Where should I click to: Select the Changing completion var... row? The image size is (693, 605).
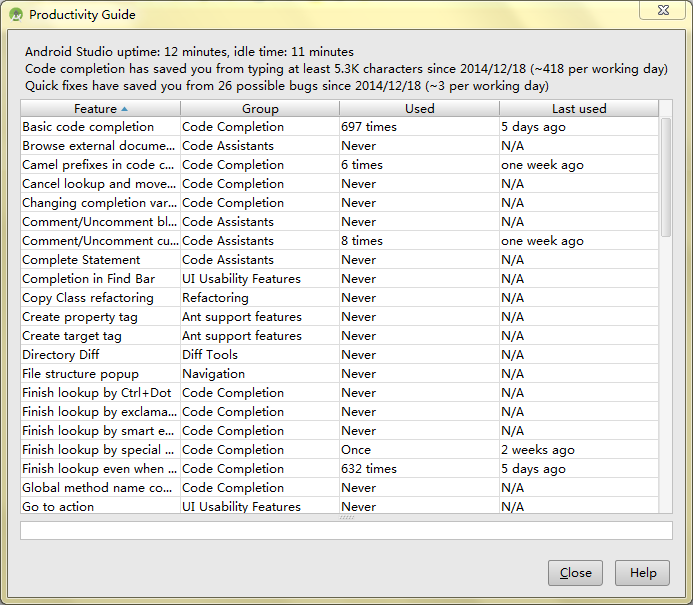tap(339, 203)
